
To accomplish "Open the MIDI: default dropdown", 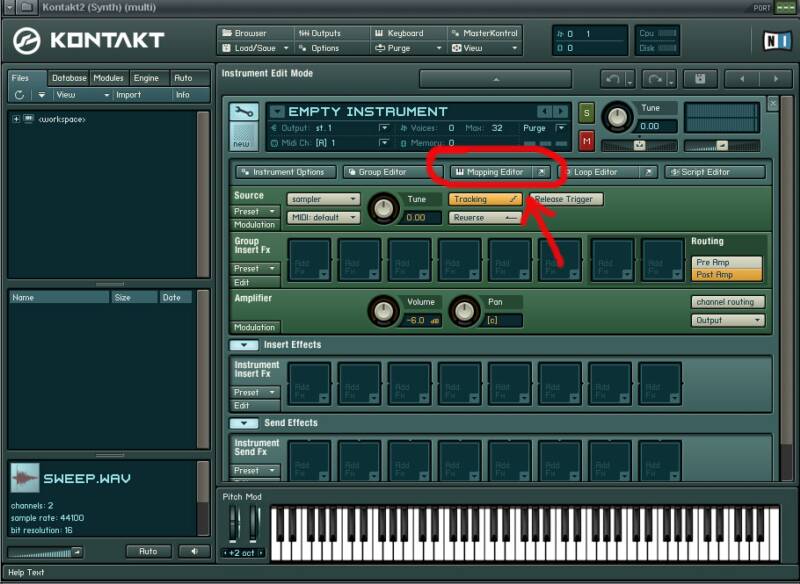I will (323, 218).
